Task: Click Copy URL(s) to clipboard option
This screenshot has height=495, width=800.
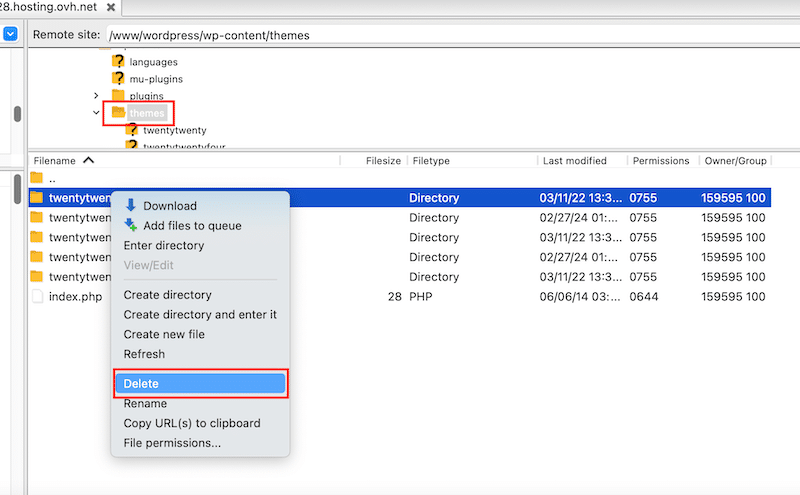Action: 191,423
